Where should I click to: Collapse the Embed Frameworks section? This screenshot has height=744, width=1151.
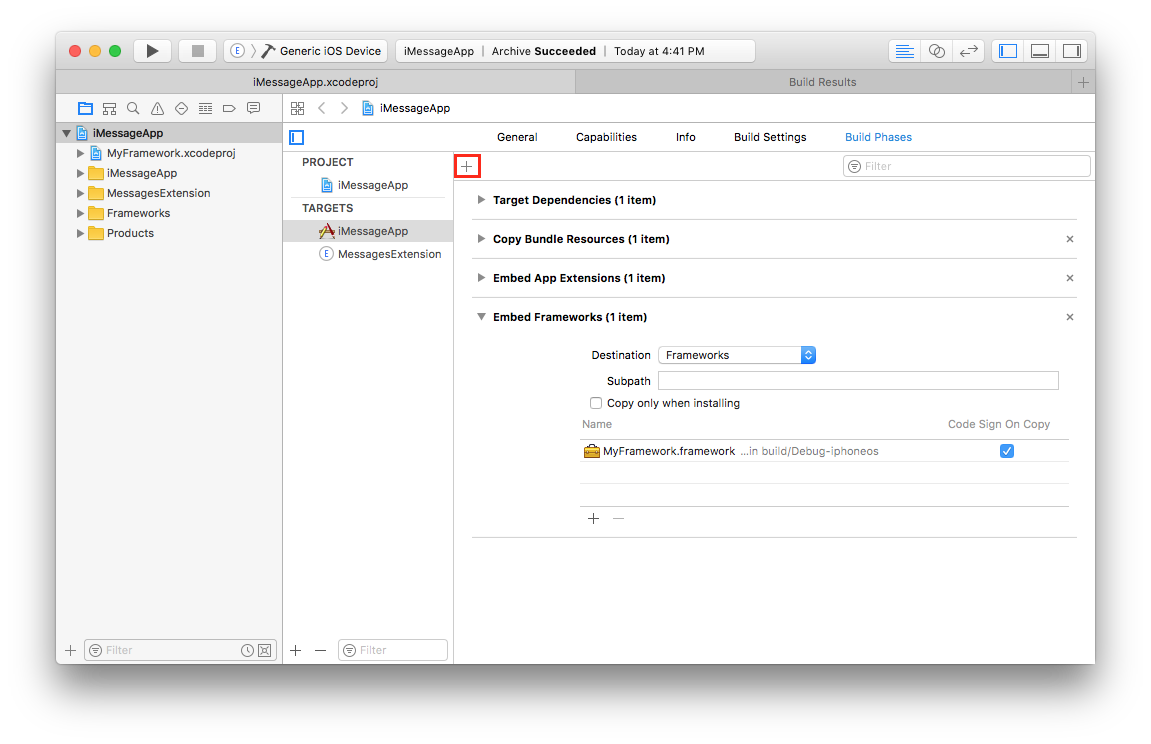click(x=482, y=317)
